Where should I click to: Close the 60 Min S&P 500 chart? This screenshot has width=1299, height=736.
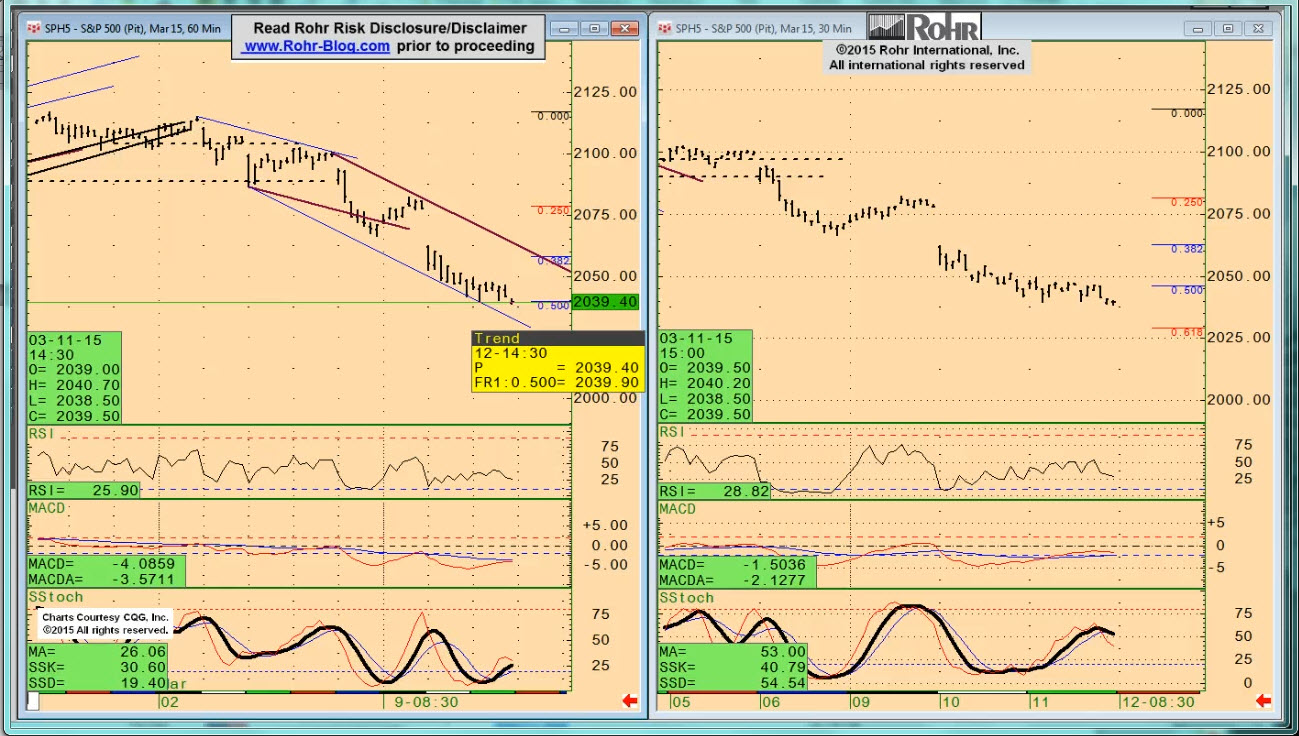click(x=626, y=29)
